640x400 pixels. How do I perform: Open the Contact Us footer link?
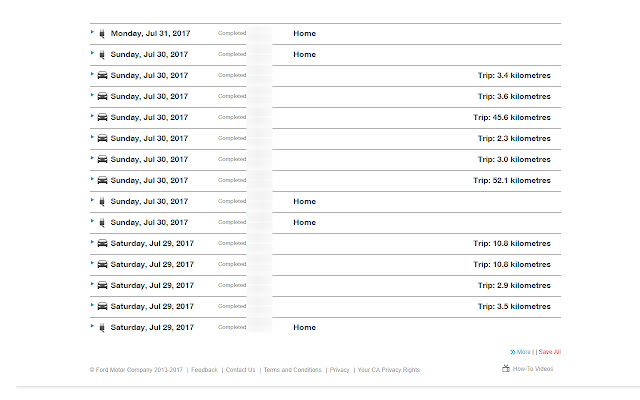pos(240,370)
